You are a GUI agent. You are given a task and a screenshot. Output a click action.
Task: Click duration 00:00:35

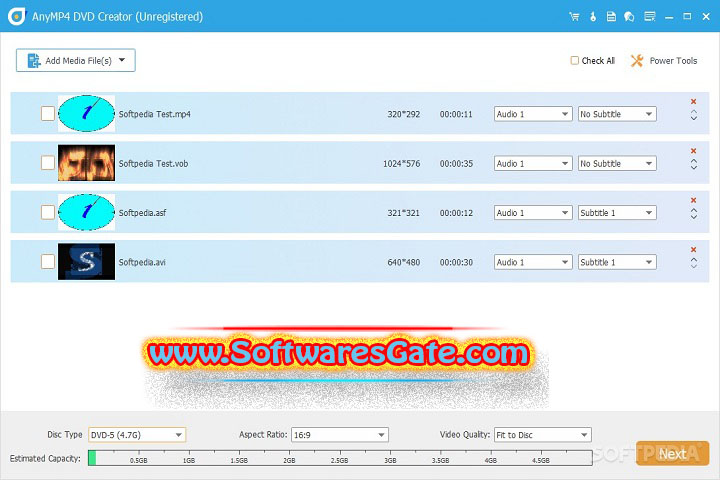(x=456, y=164)
